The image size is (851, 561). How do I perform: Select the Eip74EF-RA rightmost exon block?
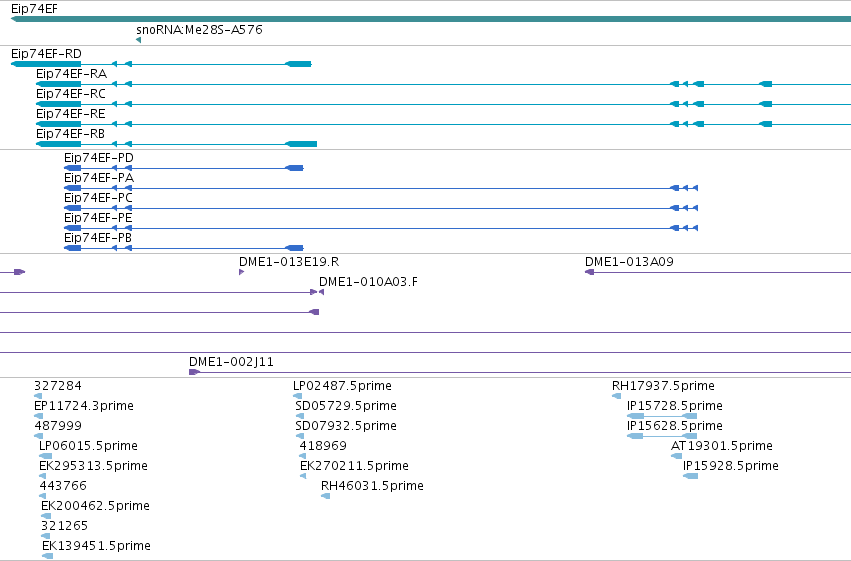(x=765, y=84)
